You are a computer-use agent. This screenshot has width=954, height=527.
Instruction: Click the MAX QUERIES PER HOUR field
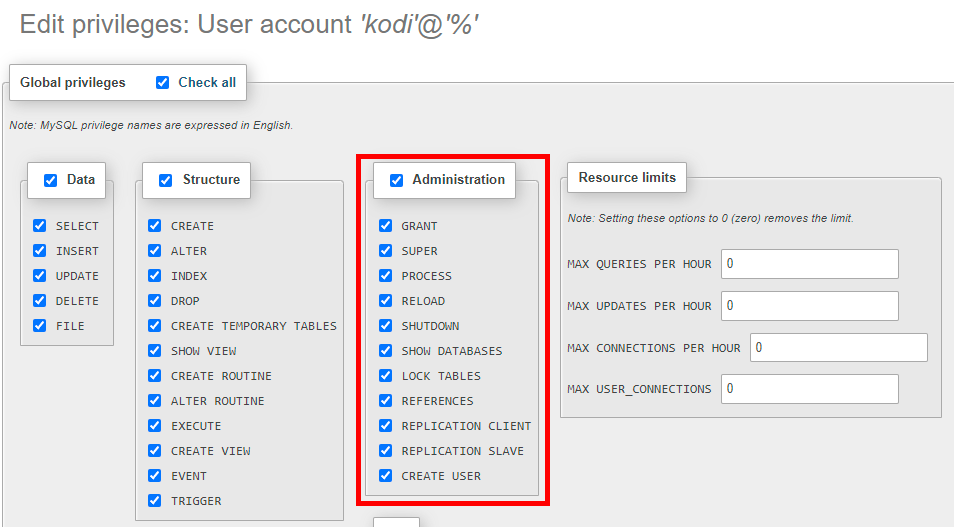(808, 264)
